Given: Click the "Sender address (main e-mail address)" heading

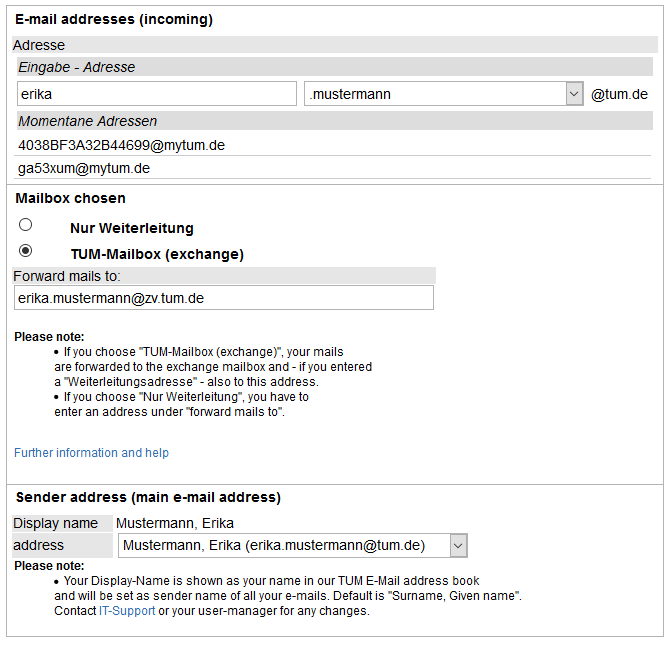Looking at the screenshot, I should pyautogui.click(x=148, y=497).
